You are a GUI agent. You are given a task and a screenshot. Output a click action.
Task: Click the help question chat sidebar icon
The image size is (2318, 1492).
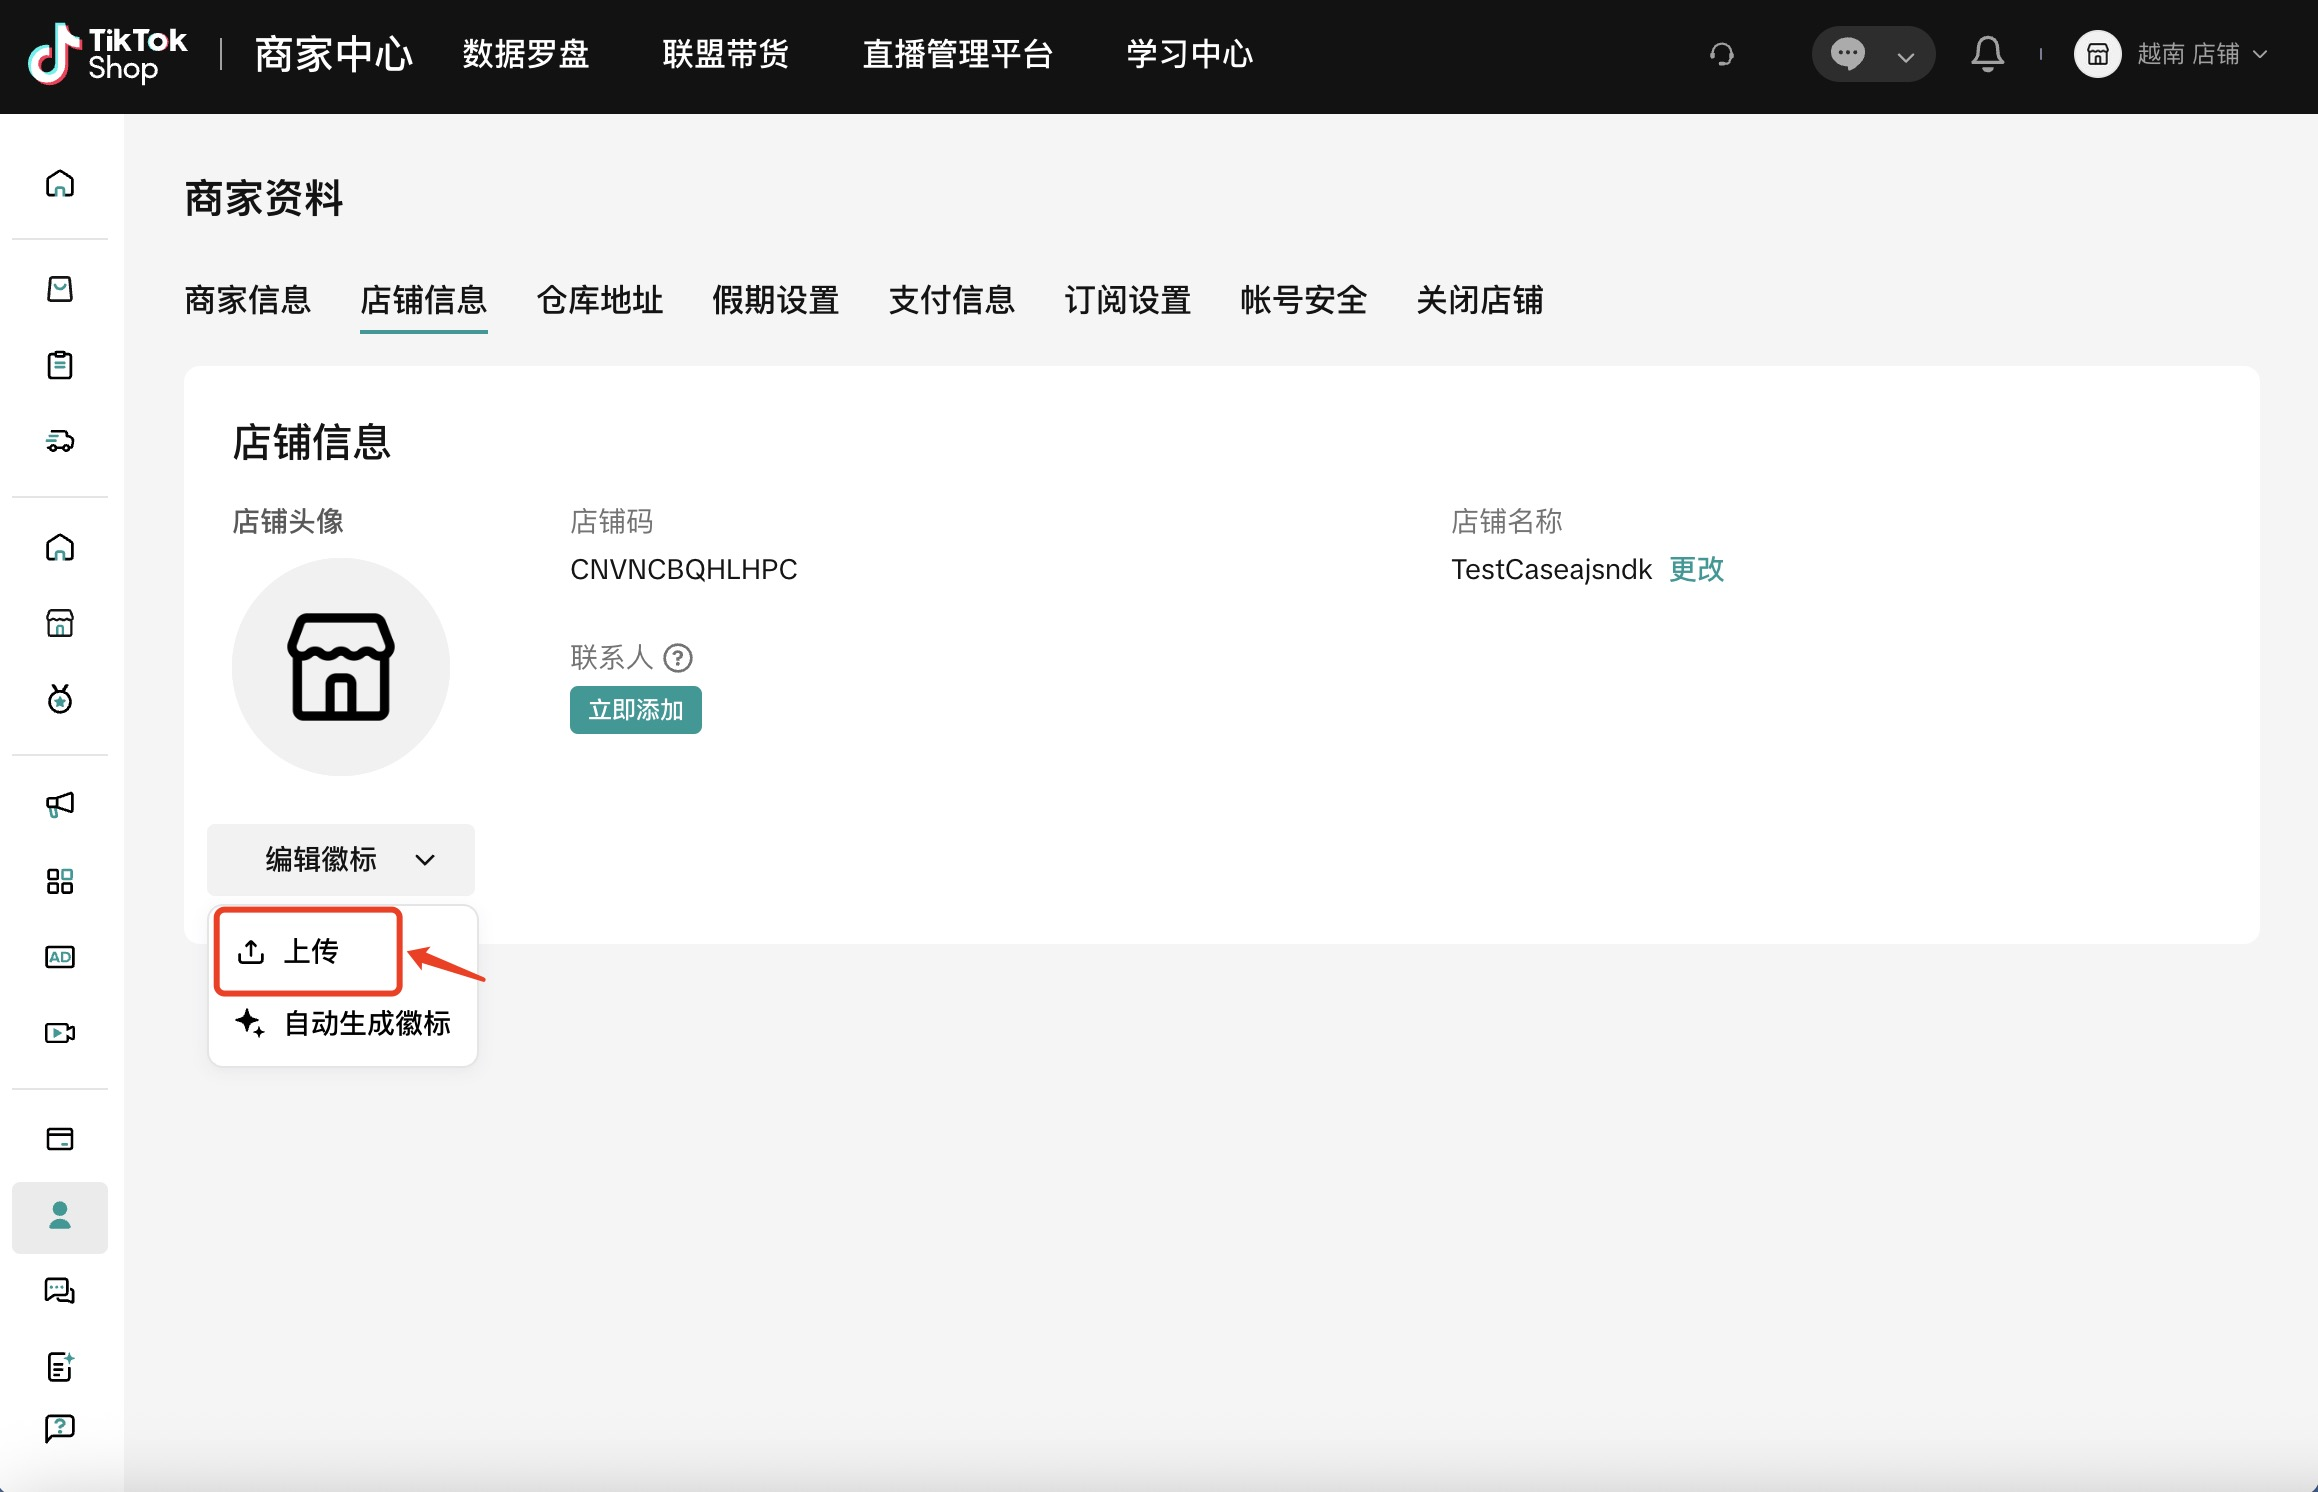[60, 1428]
